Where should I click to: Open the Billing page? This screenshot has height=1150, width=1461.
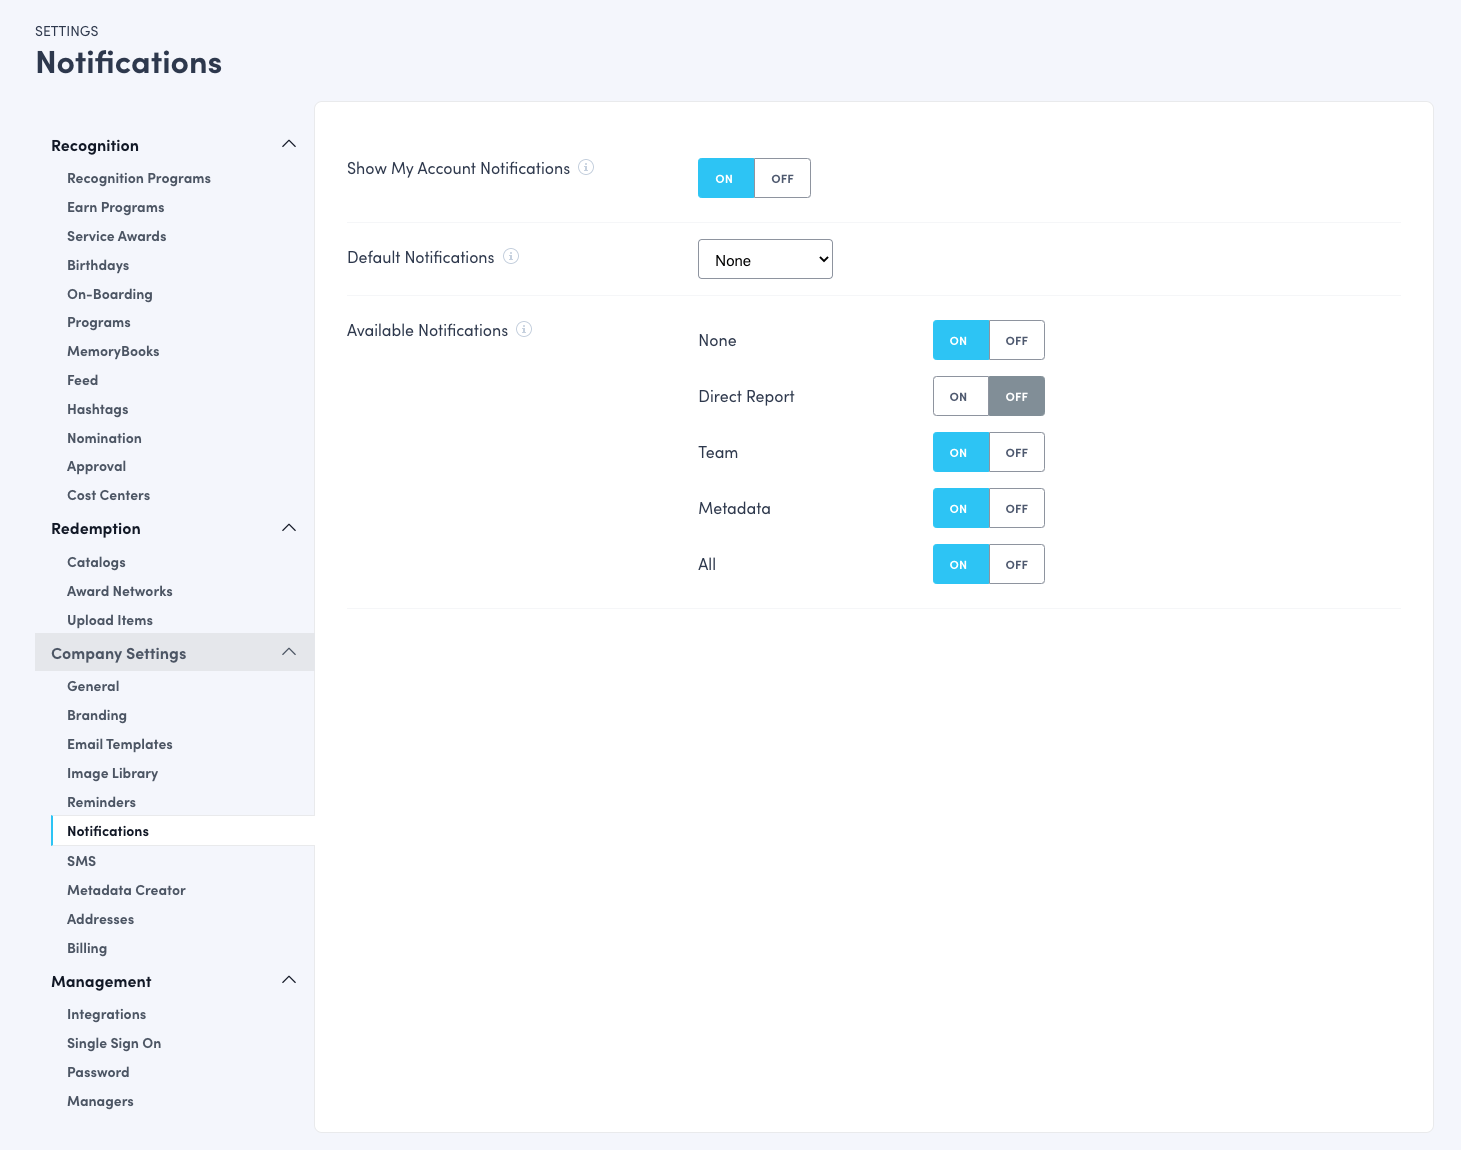[x=87, y=947]
